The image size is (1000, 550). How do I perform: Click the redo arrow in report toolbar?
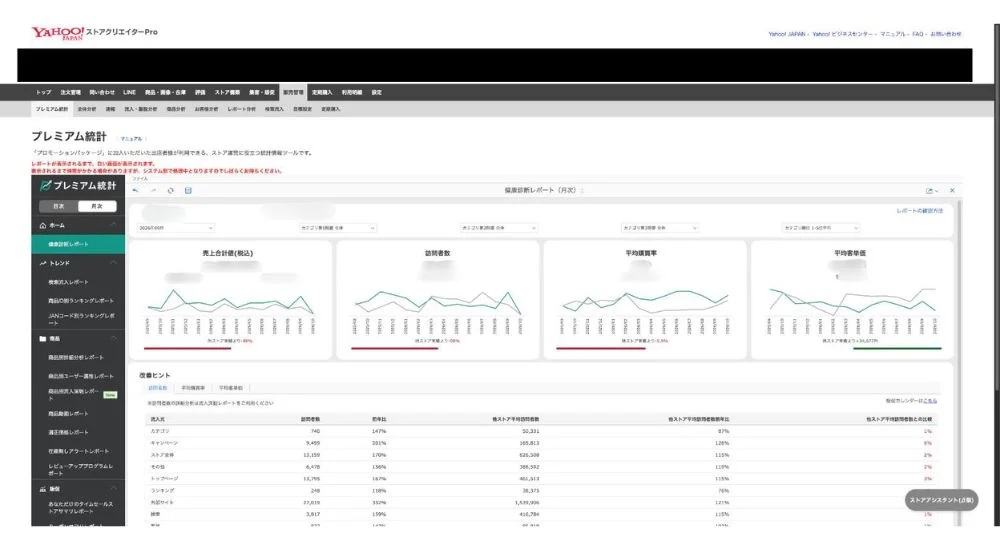153,190
